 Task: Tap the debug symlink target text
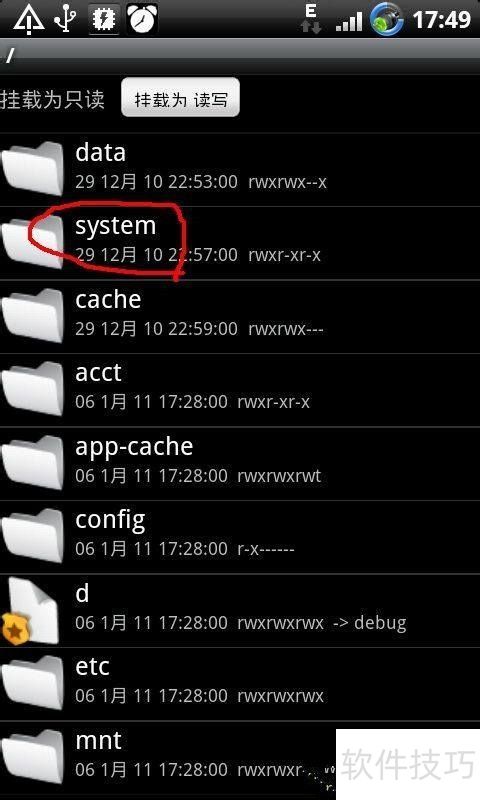(x=380, y=623)
